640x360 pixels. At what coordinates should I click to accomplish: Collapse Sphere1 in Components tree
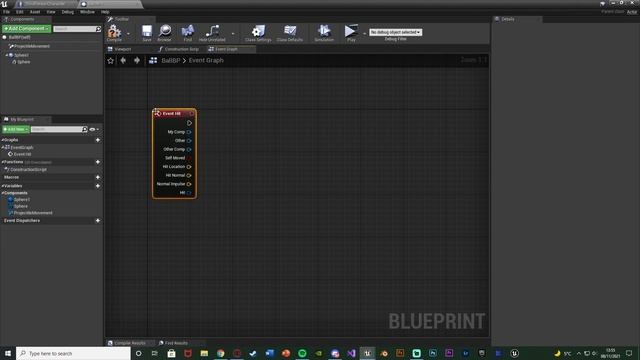pyautogui.click(x=7, y=55)
